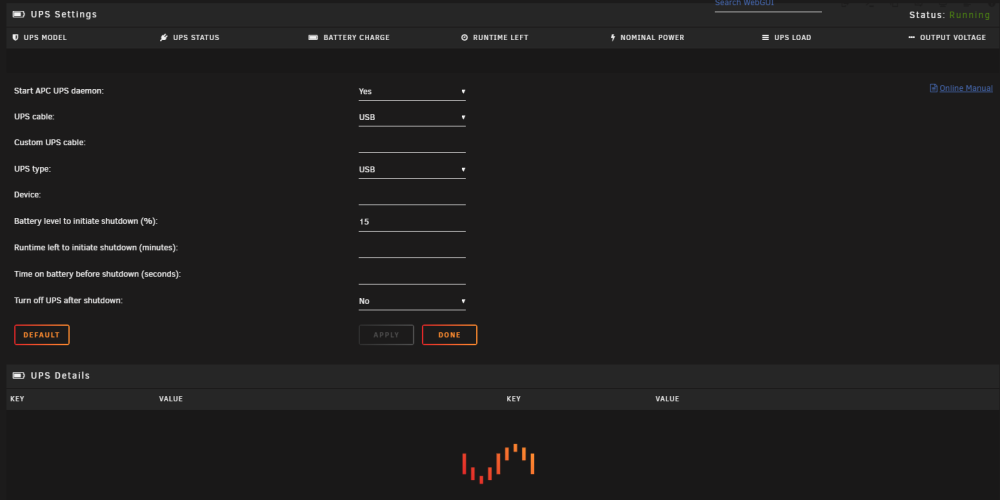Click the UPS STATUS header label
Viewport: 1000px width, 500px height.
pyautogui.click(x=196, y=38)
